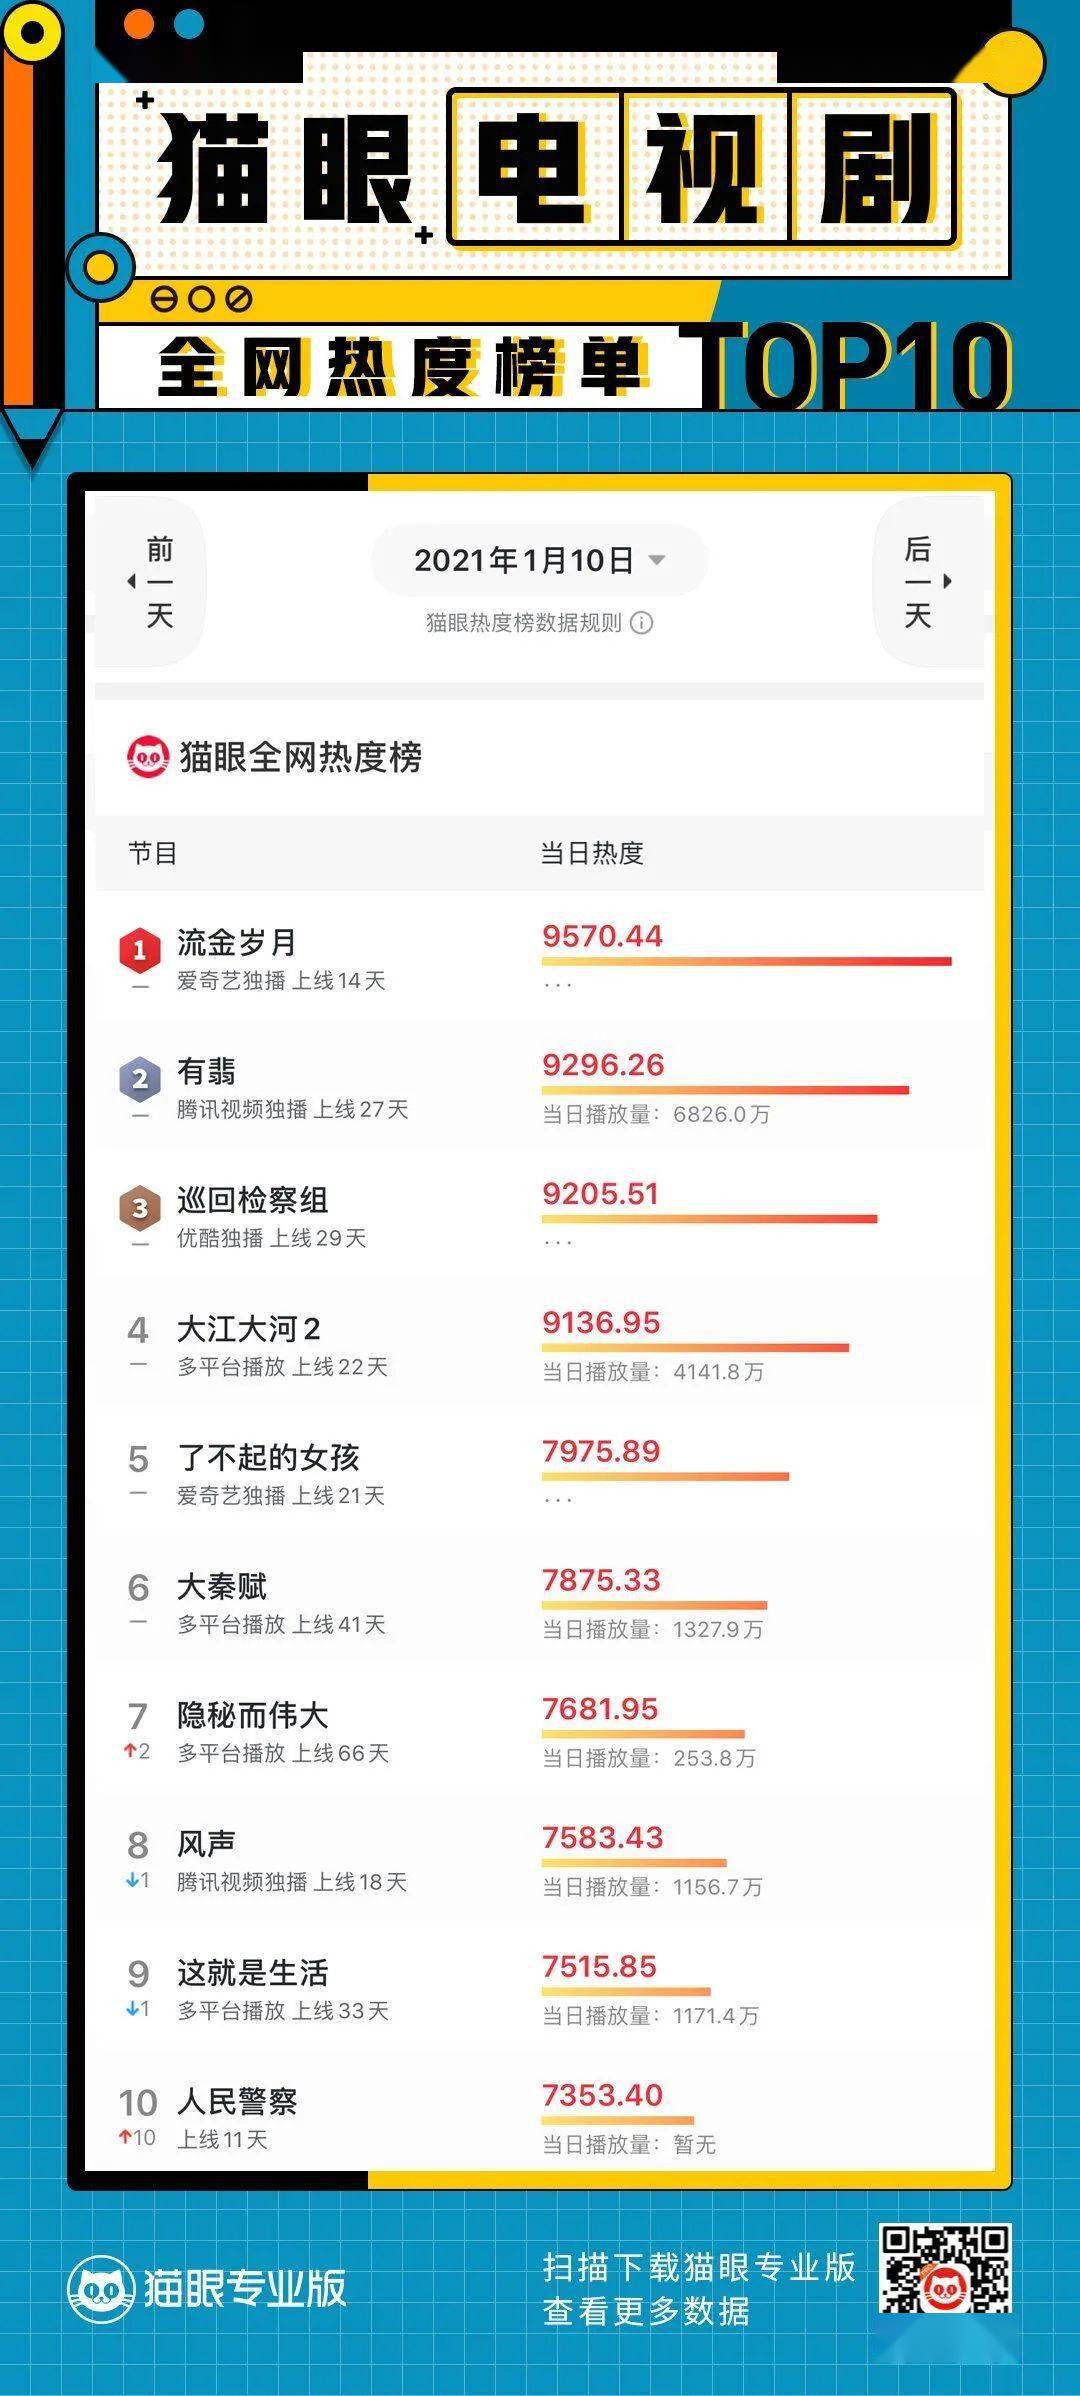Click the rank 2 silver badge icon

[140, 1079]
